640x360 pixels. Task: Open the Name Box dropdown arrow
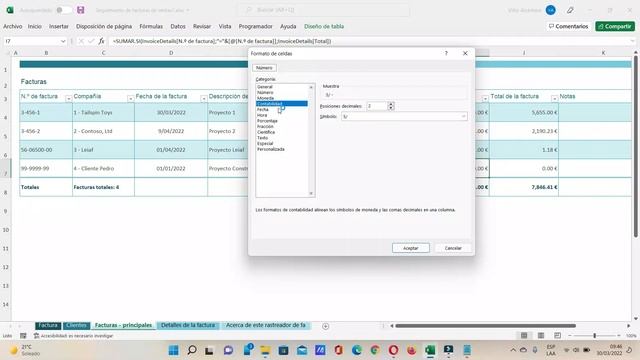coord(63,41)
